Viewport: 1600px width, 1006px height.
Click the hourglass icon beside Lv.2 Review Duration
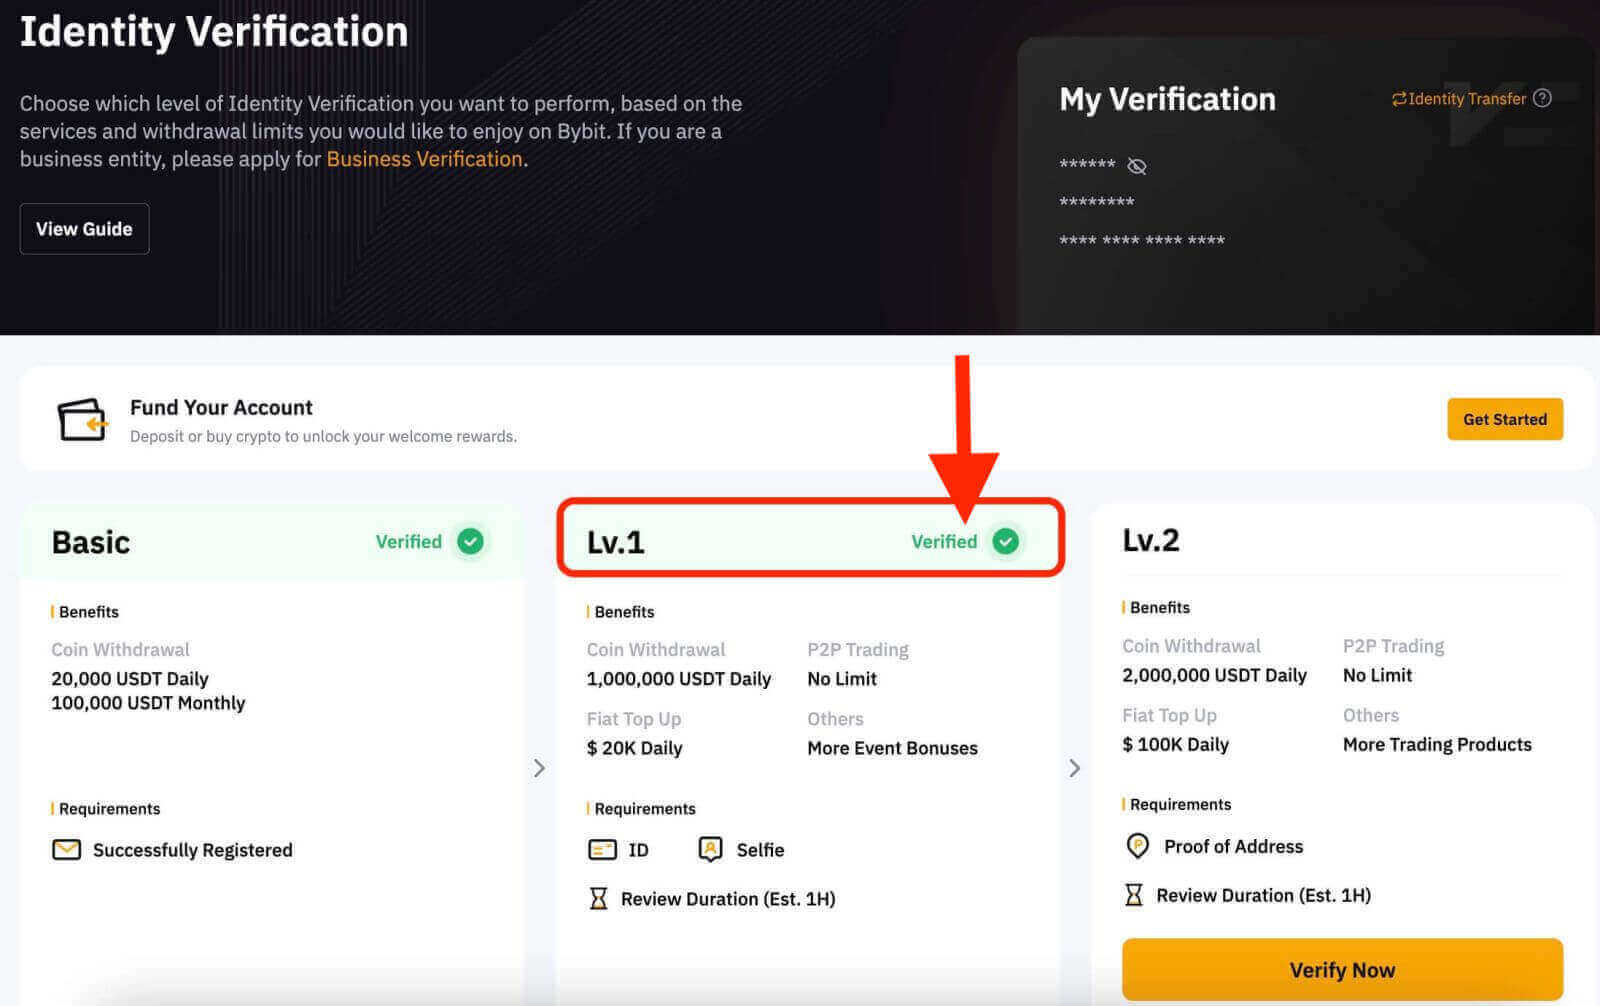tap(1133, 894)
